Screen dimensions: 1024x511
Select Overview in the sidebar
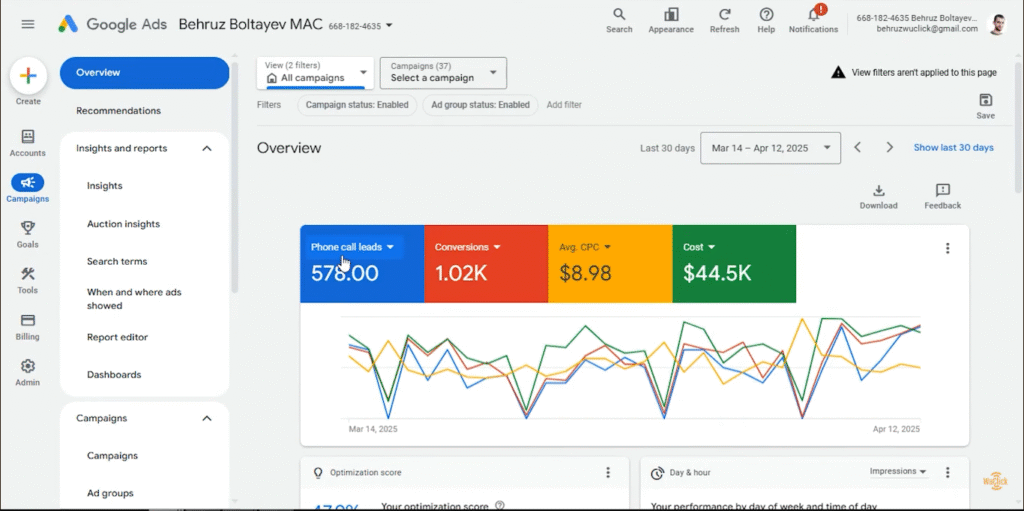click(144, 73)
